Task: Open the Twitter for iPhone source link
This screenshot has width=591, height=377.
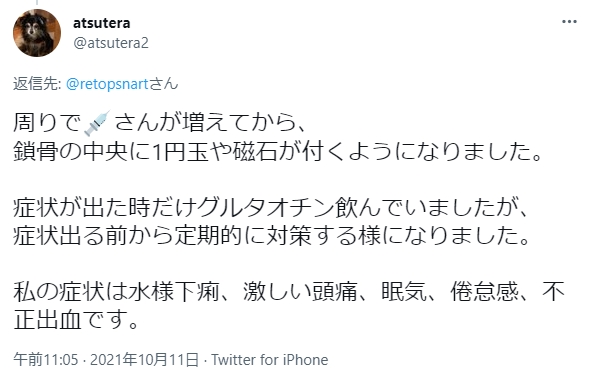Action: pos(269,360)
